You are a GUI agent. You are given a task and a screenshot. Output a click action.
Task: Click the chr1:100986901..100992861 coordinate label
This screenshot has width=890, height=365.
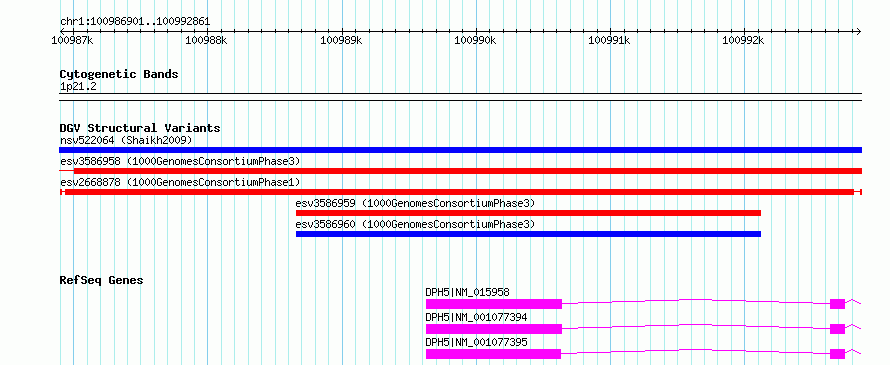(135, 21)
